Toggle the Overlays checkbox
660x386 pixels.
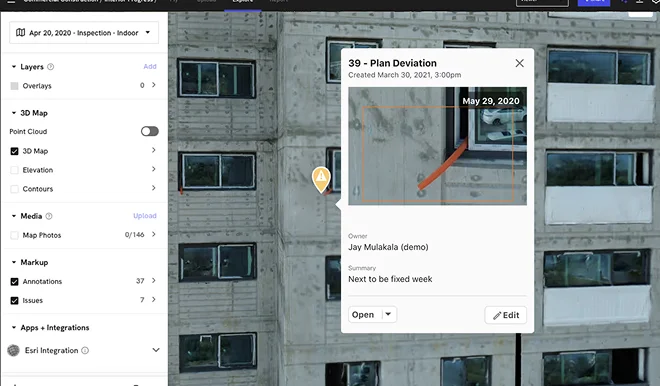pos(14,86)
